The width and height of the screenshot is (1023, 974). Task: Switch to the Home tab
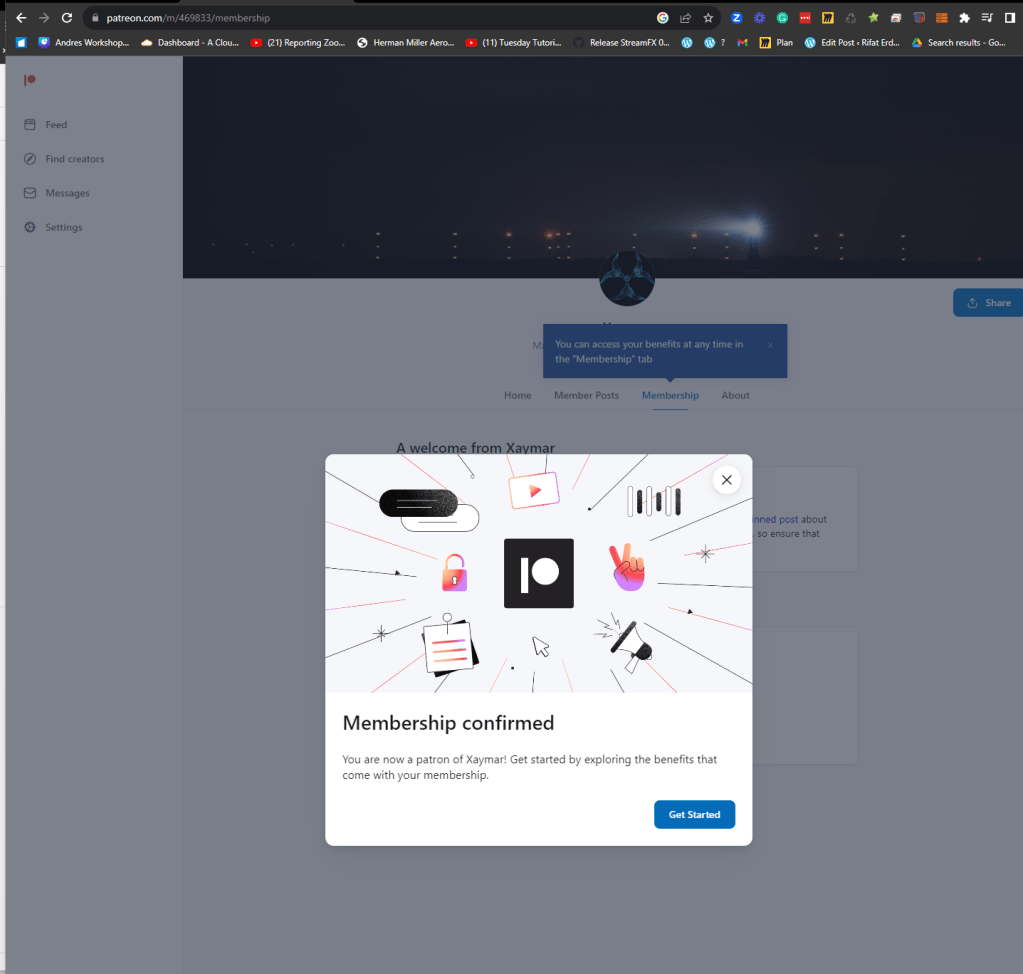pyautogui.click(x=517, y=395)
